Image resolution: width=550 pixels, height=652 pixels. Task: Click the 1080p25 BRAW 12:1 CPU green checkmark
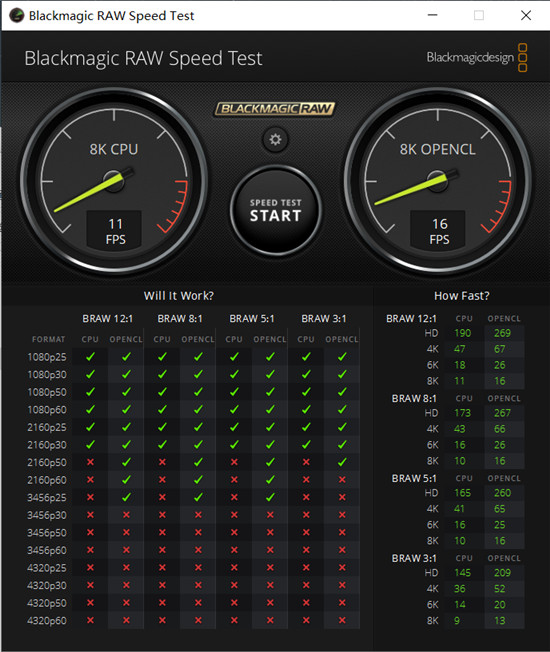pyautogui.click(x=90, y=357)
